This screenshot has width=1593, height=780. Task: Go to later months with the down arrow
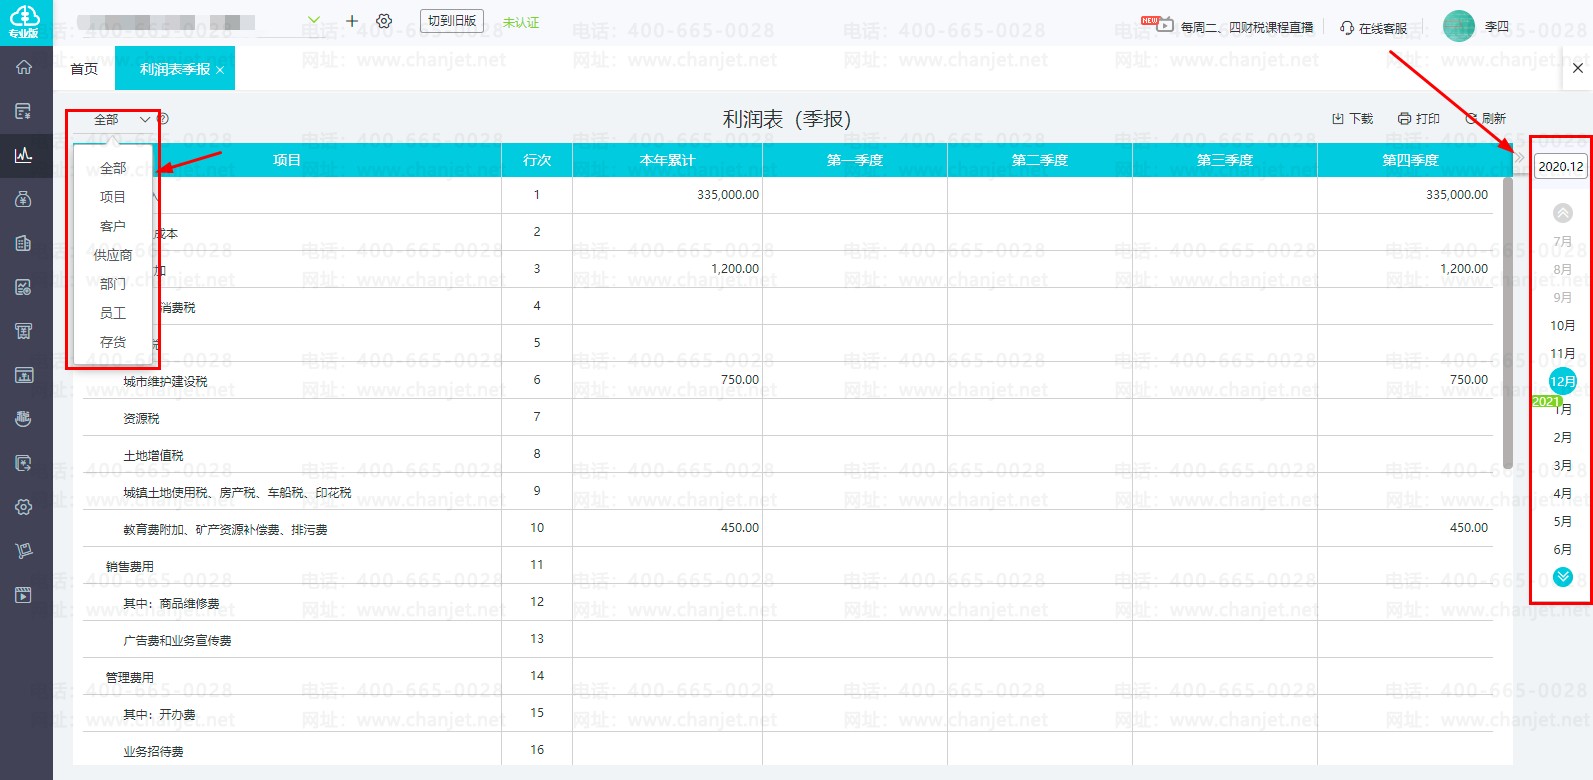1563,577
